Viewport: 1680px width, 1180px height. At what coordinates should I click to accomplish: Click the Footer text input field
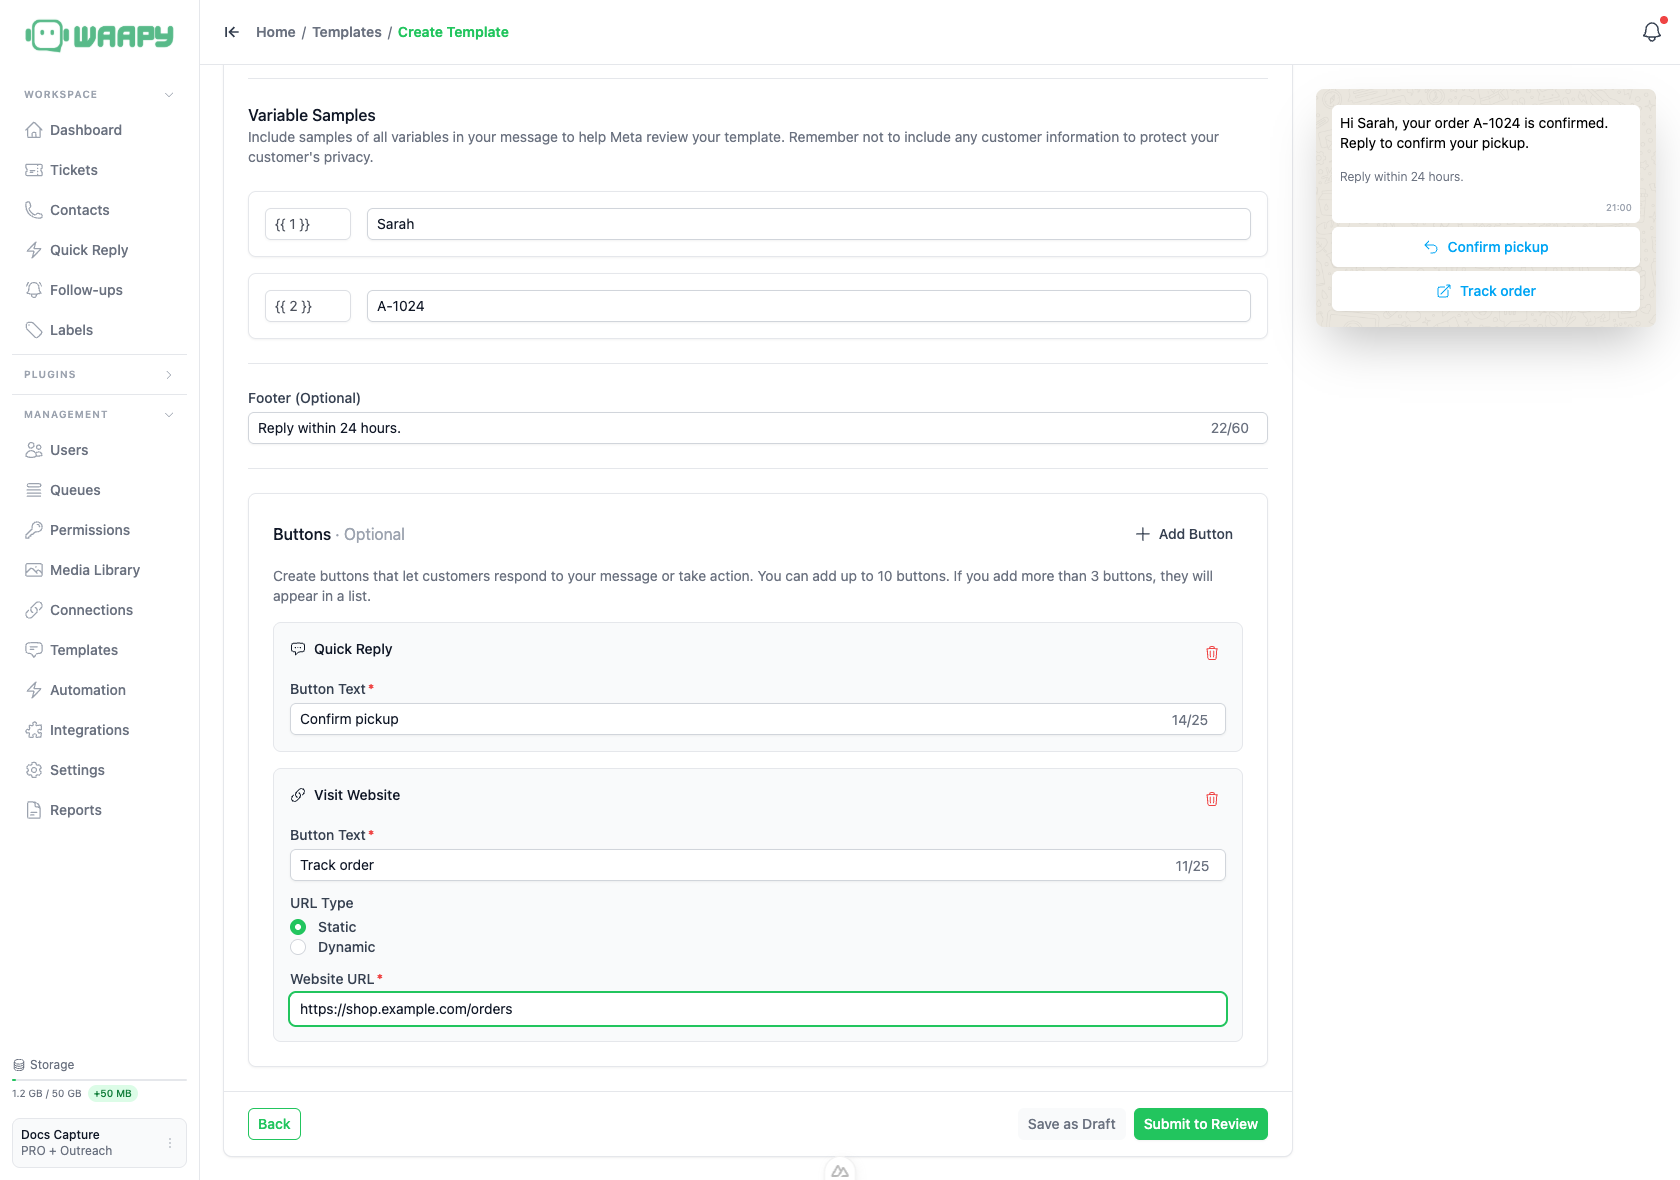pos(758,428)
